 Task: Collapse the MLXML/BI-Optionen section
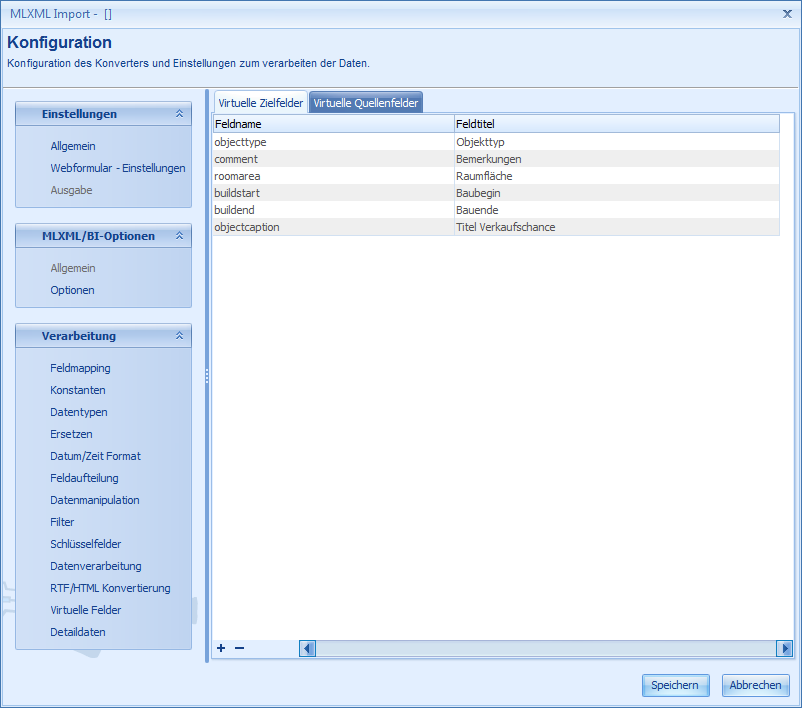[178, 236]
